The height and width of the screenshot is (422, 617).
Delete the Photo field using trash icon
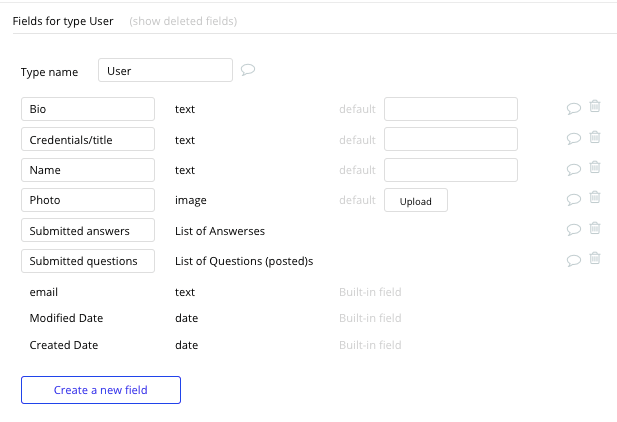pyautogui.click(x=595, y=197)
